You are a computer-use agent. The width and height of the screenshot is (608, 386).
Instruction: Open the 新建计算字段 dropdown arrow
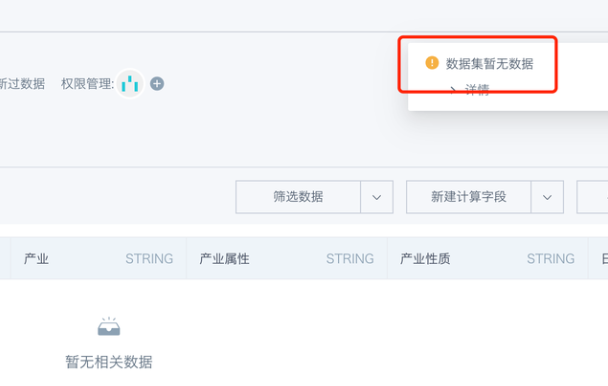pyautogui.click(x=547, y=197)
